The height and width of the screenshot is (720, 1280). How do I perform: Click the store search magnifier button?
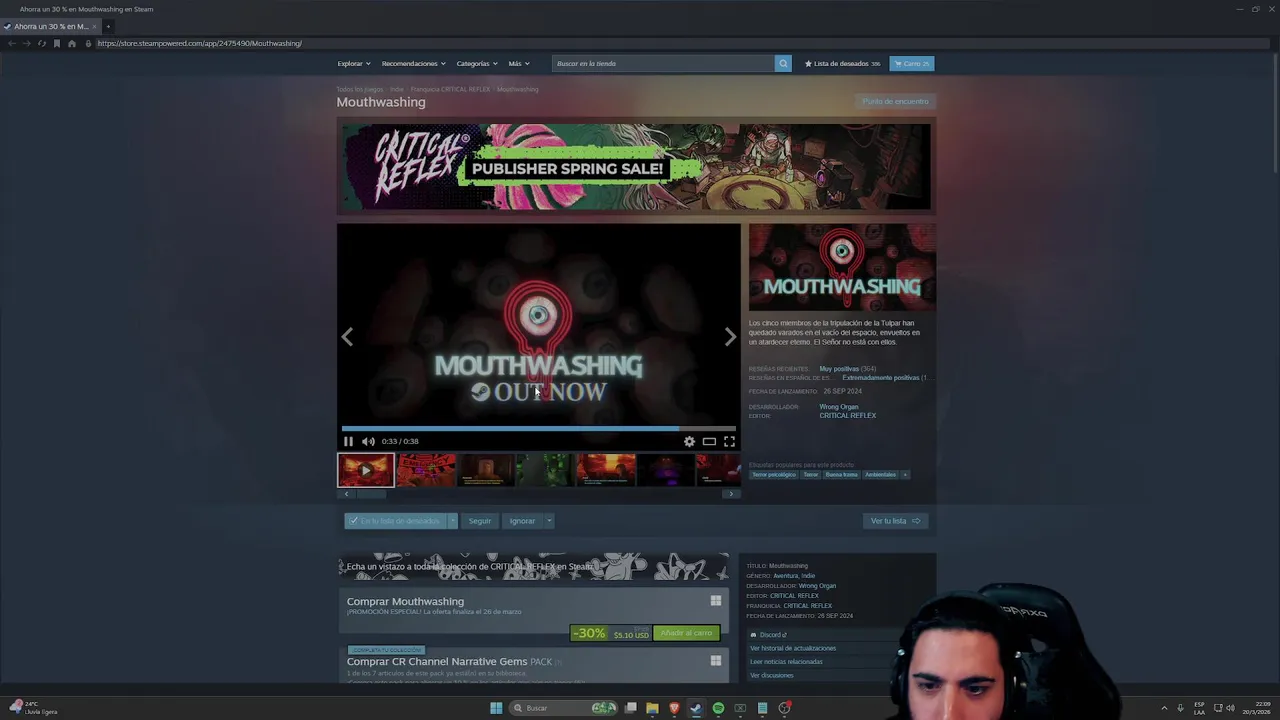pos(783,64)
